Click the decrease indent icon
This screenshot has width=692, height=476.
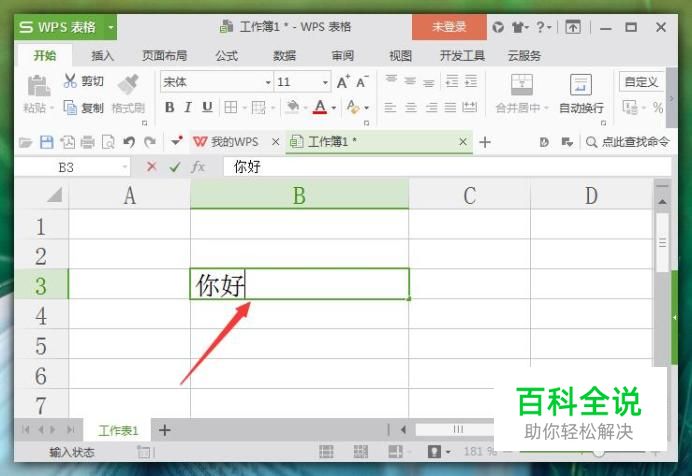point(452,81)
